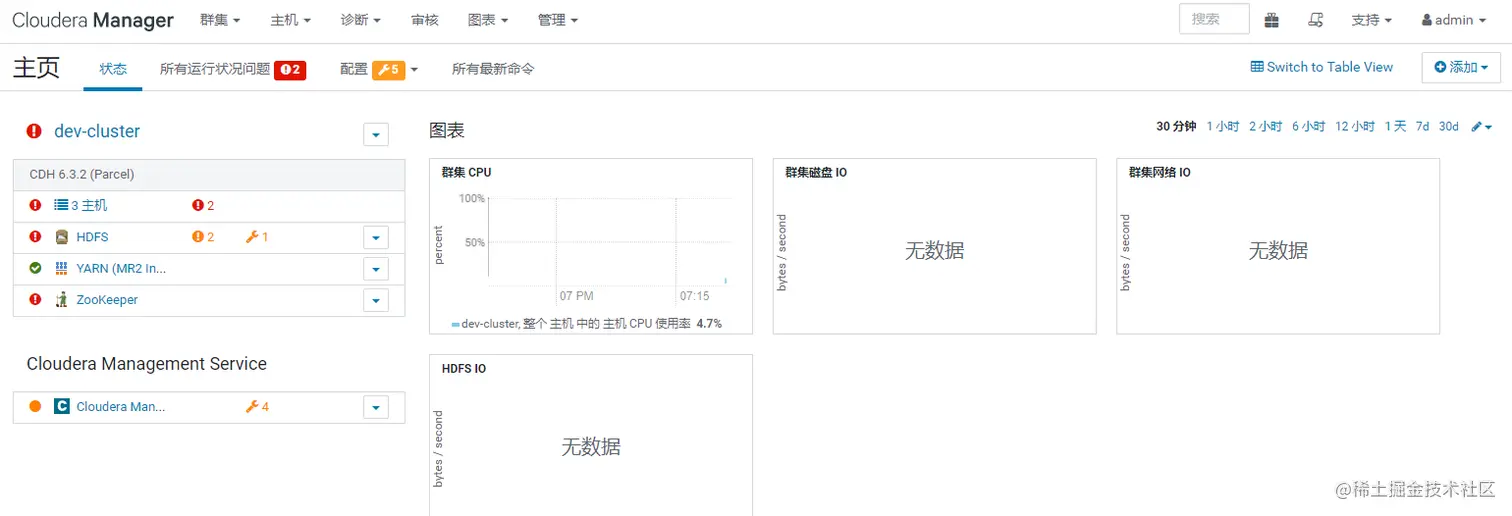The width and height of the screenshot is (1512, 516).
Task: Click the dev-cluster red health alert icon
Action: [x=34, y=131]
